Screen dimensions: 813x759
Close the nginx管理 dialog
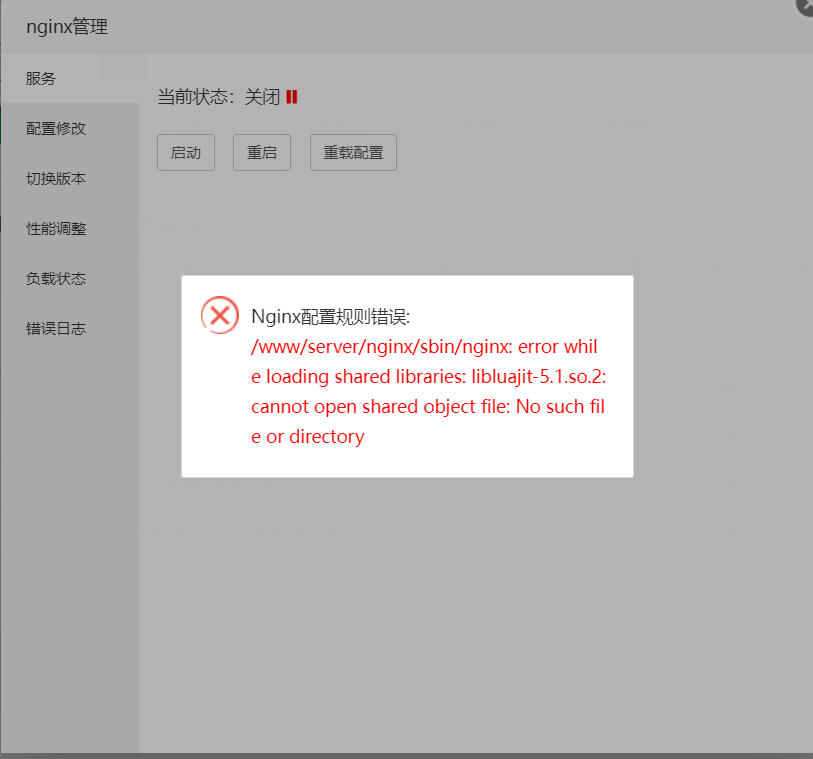point(806,5)
